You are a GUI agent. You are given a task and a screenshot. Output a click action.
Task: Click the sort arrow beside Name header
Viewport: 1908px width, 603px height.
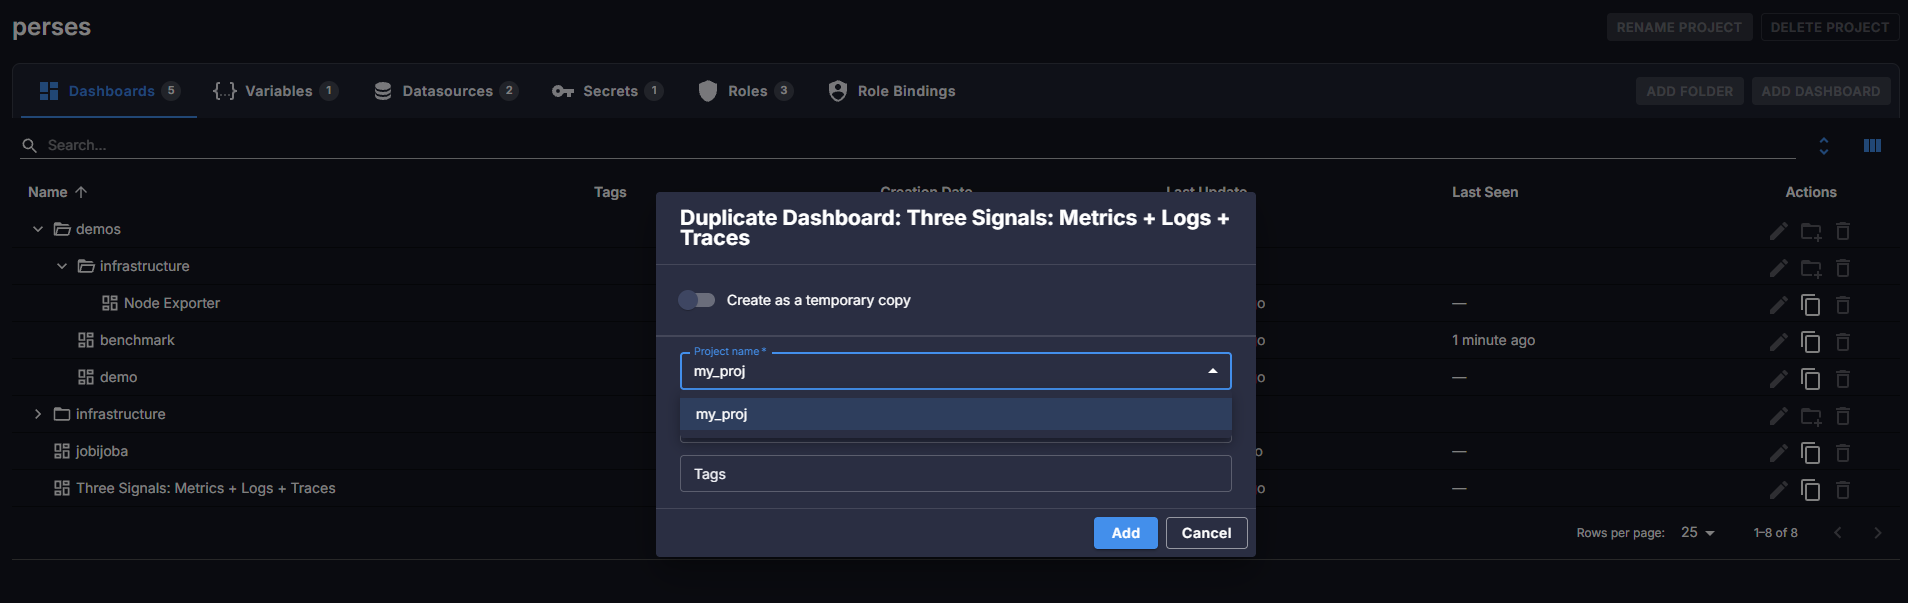coord(81,192)
